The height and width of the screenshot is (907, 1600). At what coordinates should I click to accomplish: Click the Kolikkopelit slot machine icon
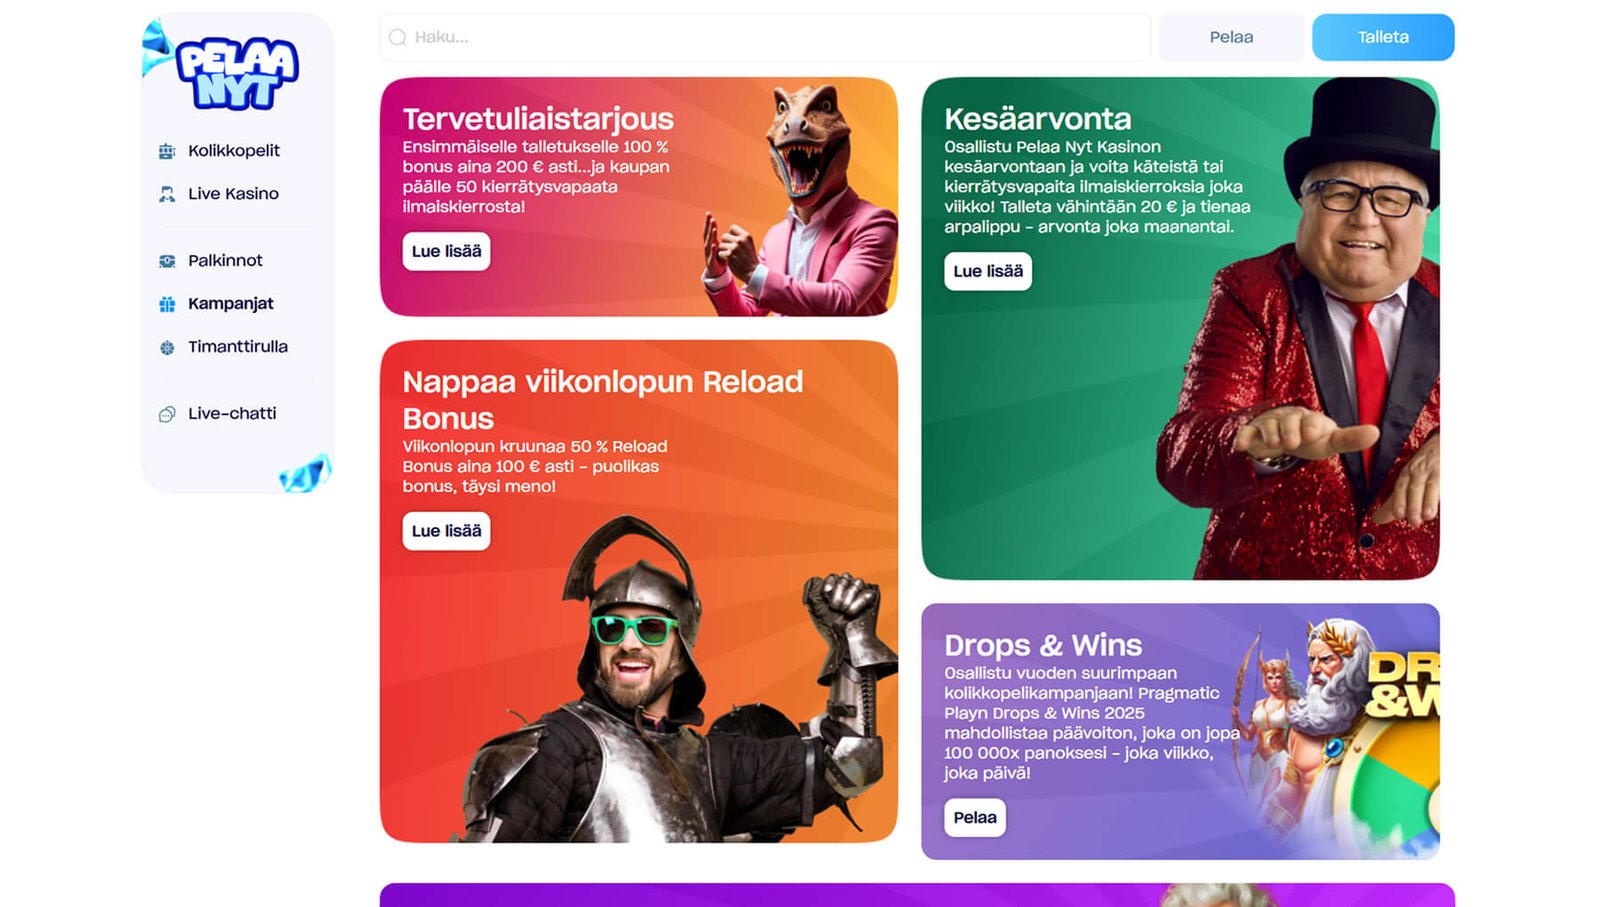coord(167,151)
